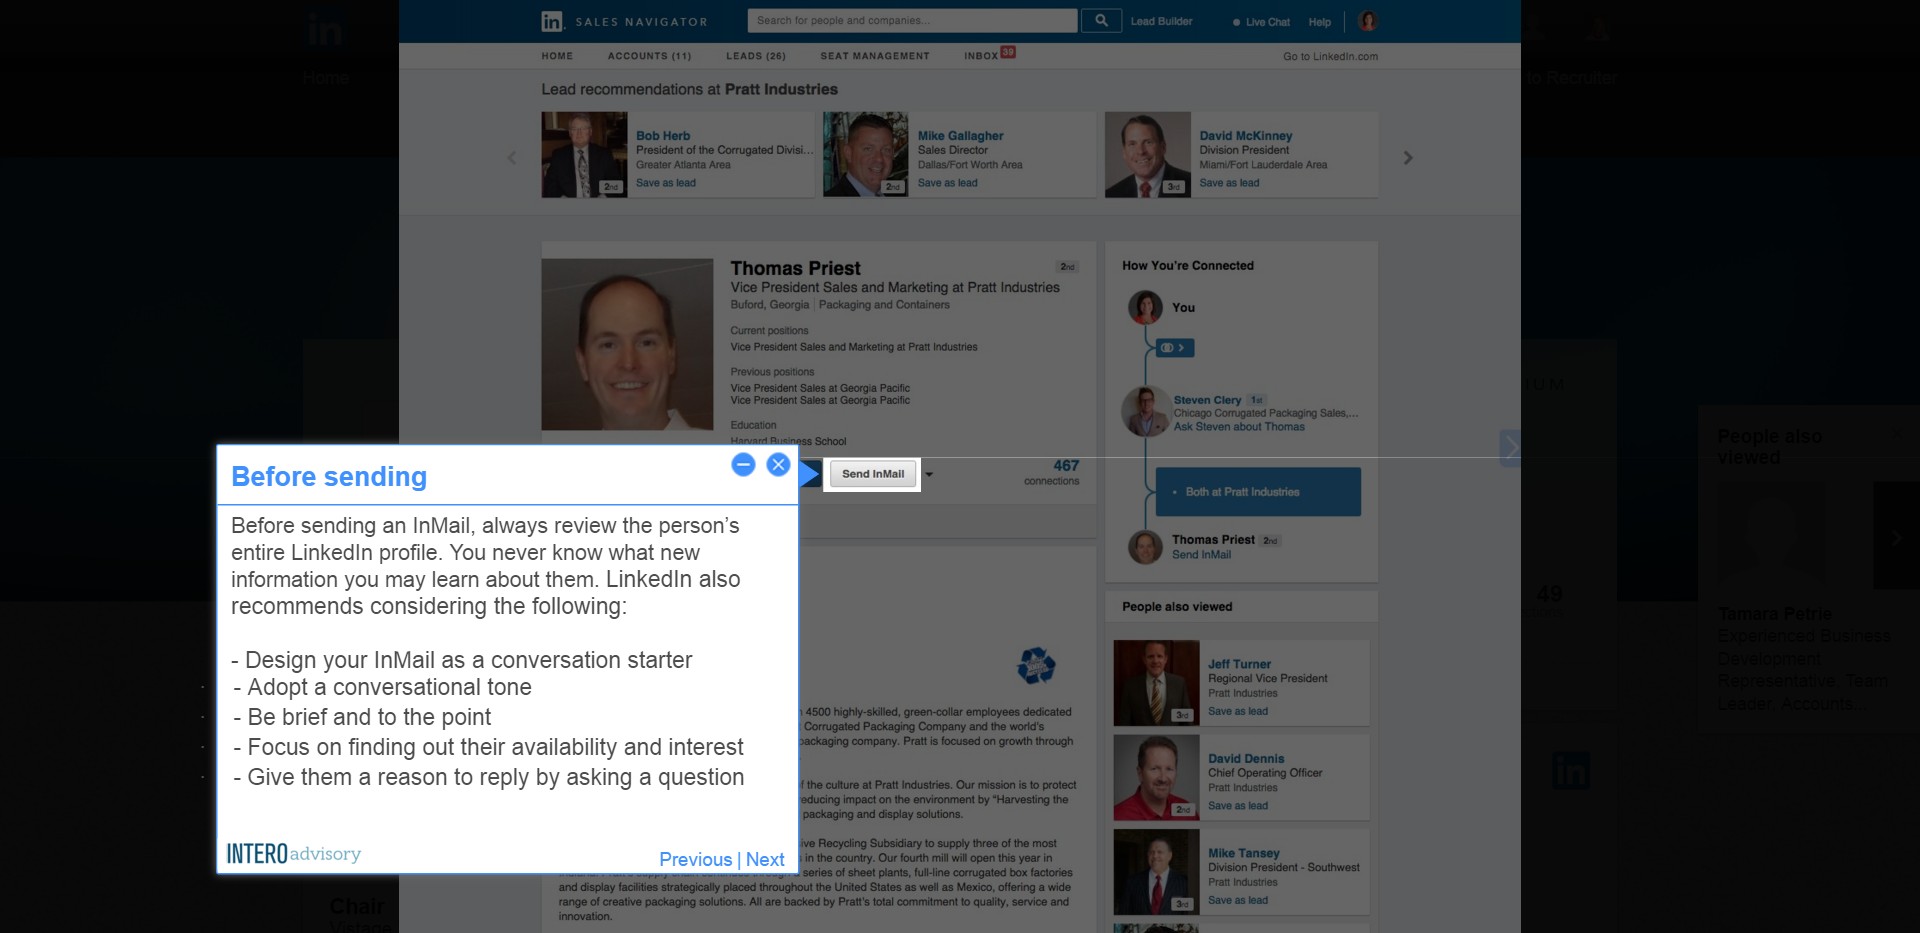Open Steven Clery's profile link
Screen dimensions: 1920x933
point(1207,400)
